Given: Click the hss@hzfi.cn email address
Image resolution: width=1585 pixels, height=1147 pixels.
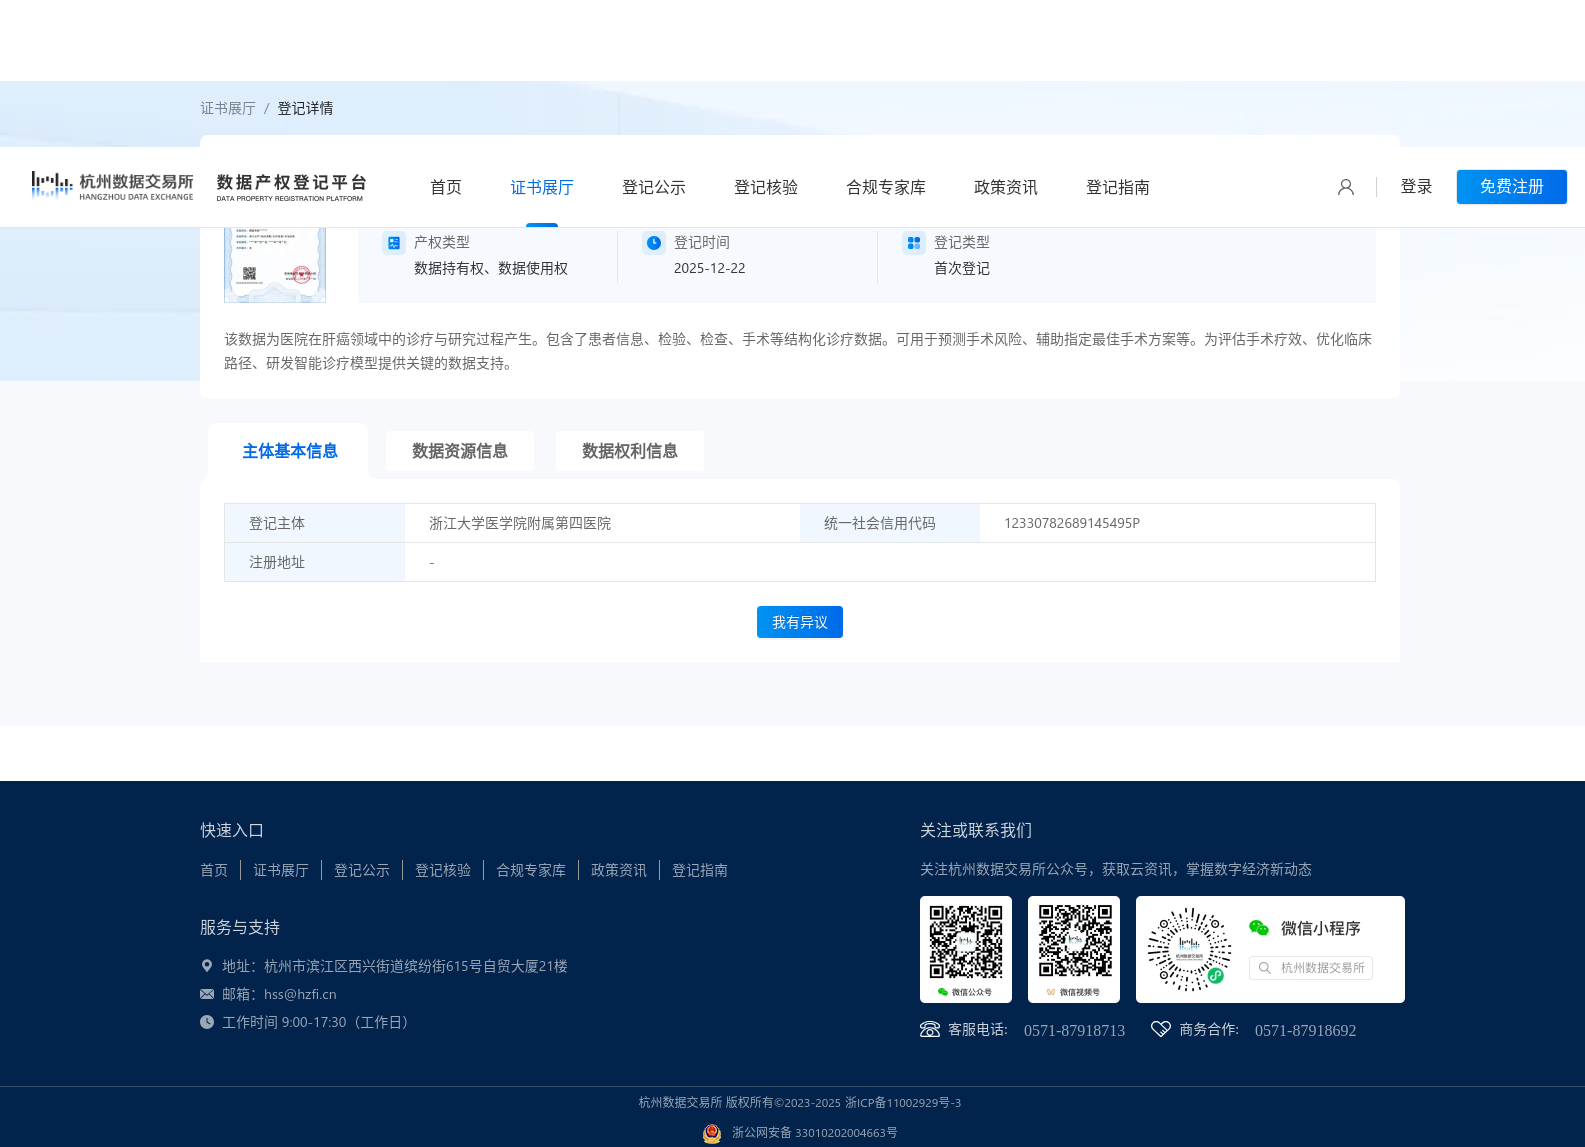Looking at the screenshot, I should [300, 994].
